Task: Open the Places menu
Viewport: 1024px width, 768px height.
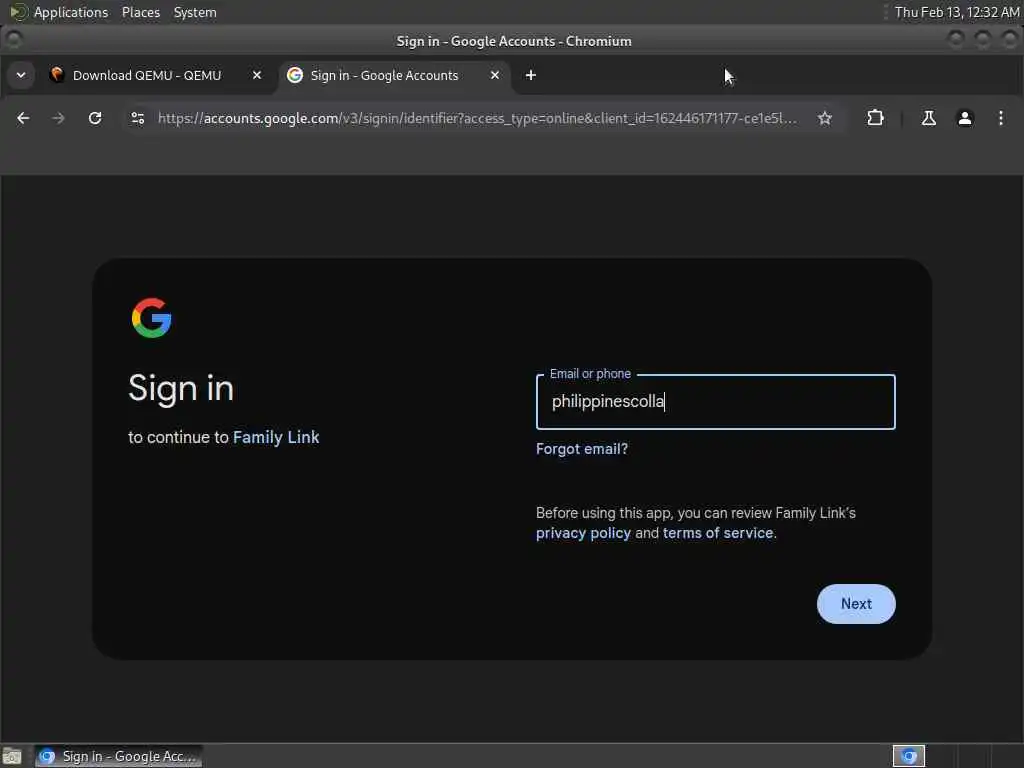Action: point(140,12)
